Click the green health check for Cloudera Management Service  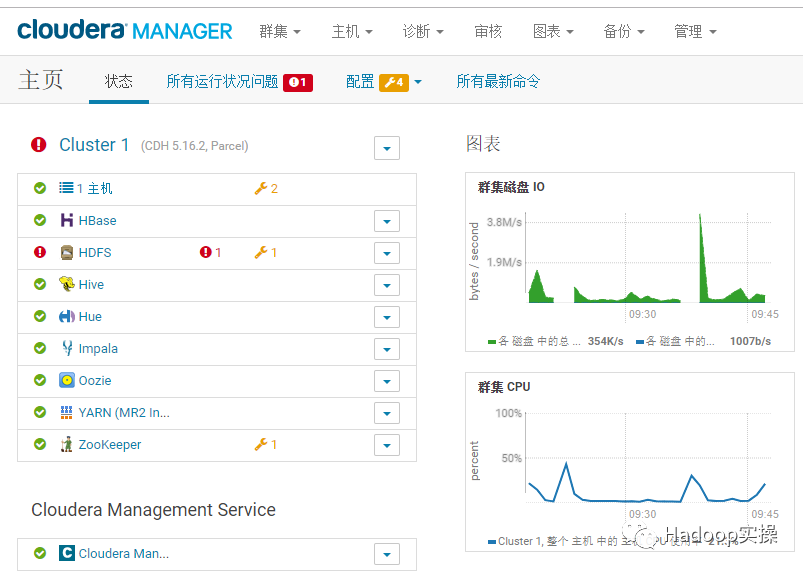click(40, 553)
